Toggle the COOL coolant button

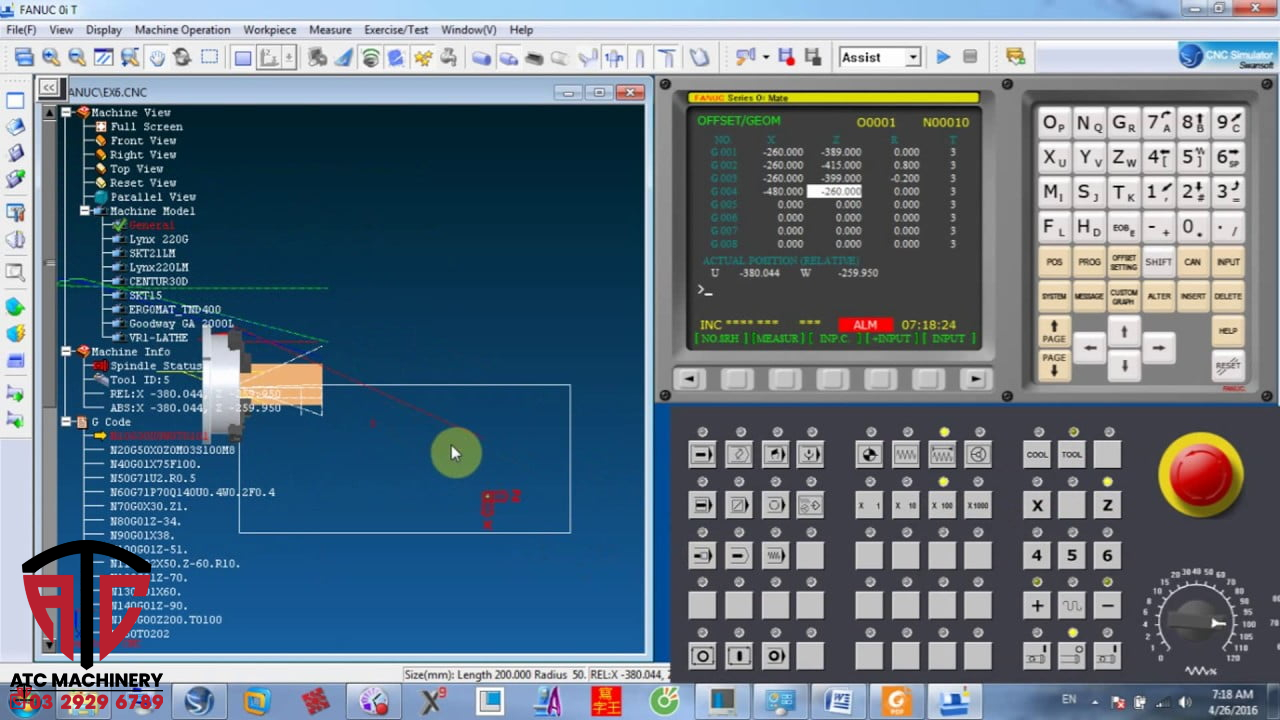(x=1037, y=455)
